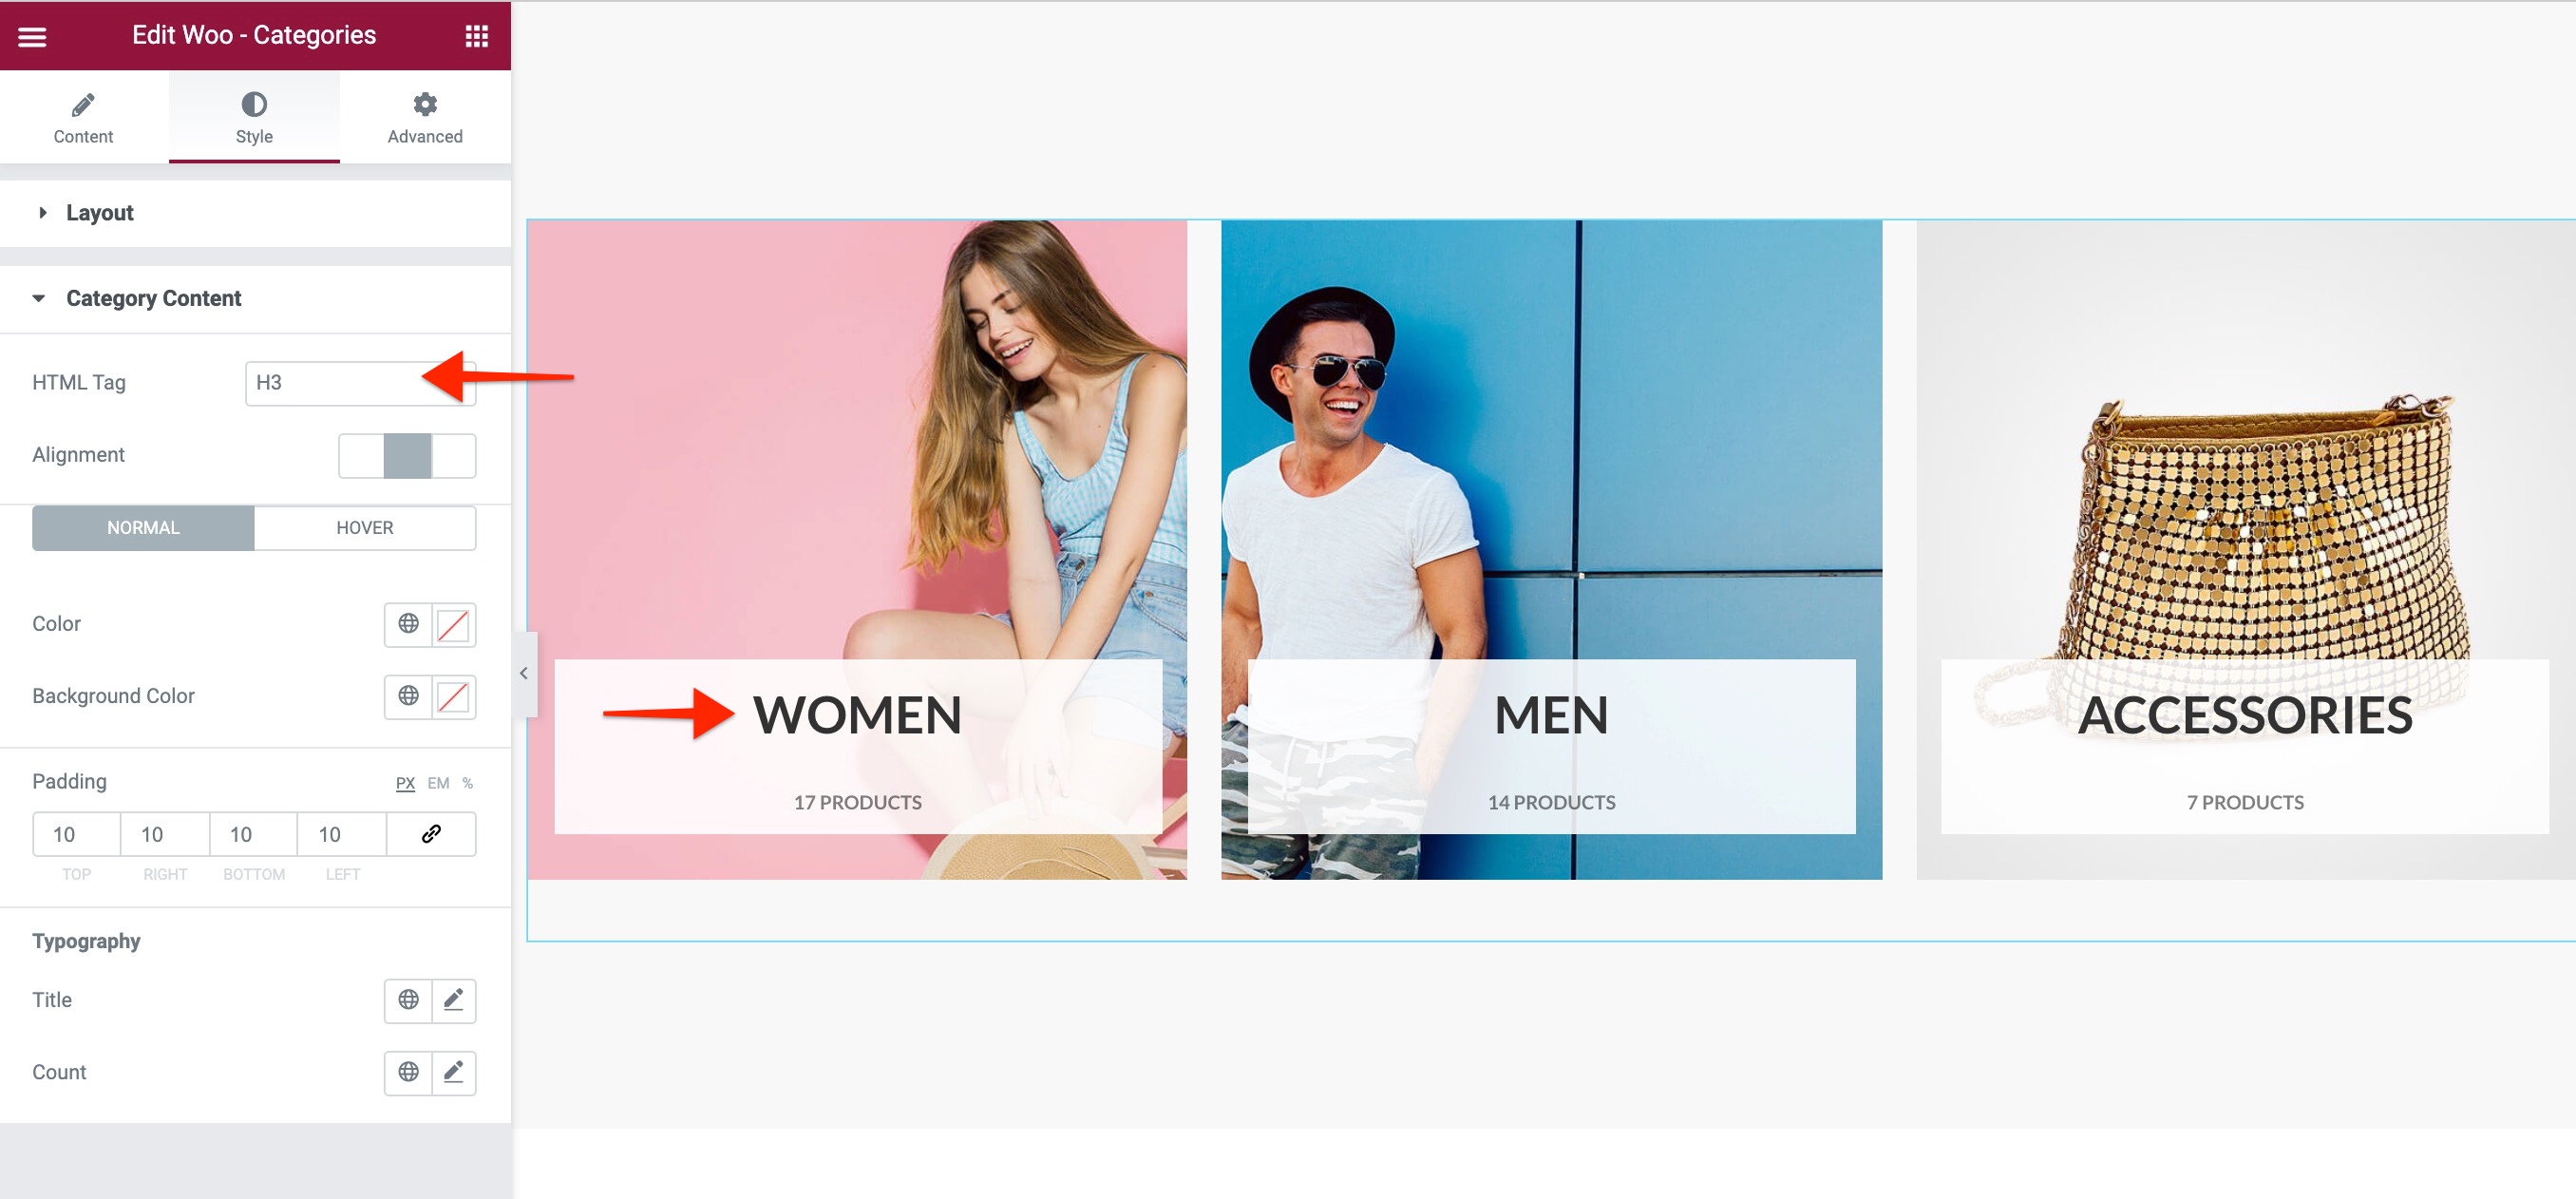Click the globe icon next to Title typography

point(406,999)
